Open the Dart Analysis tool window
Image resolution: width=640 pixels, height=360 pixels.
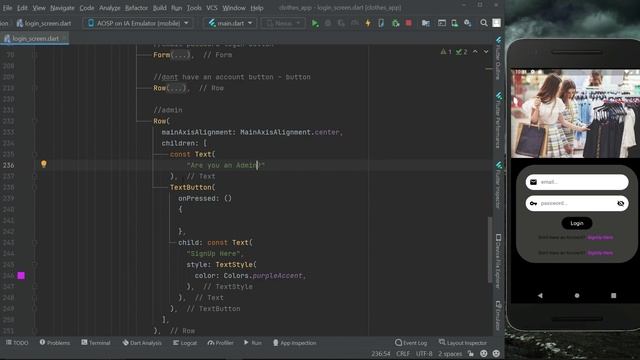point(142,343)
